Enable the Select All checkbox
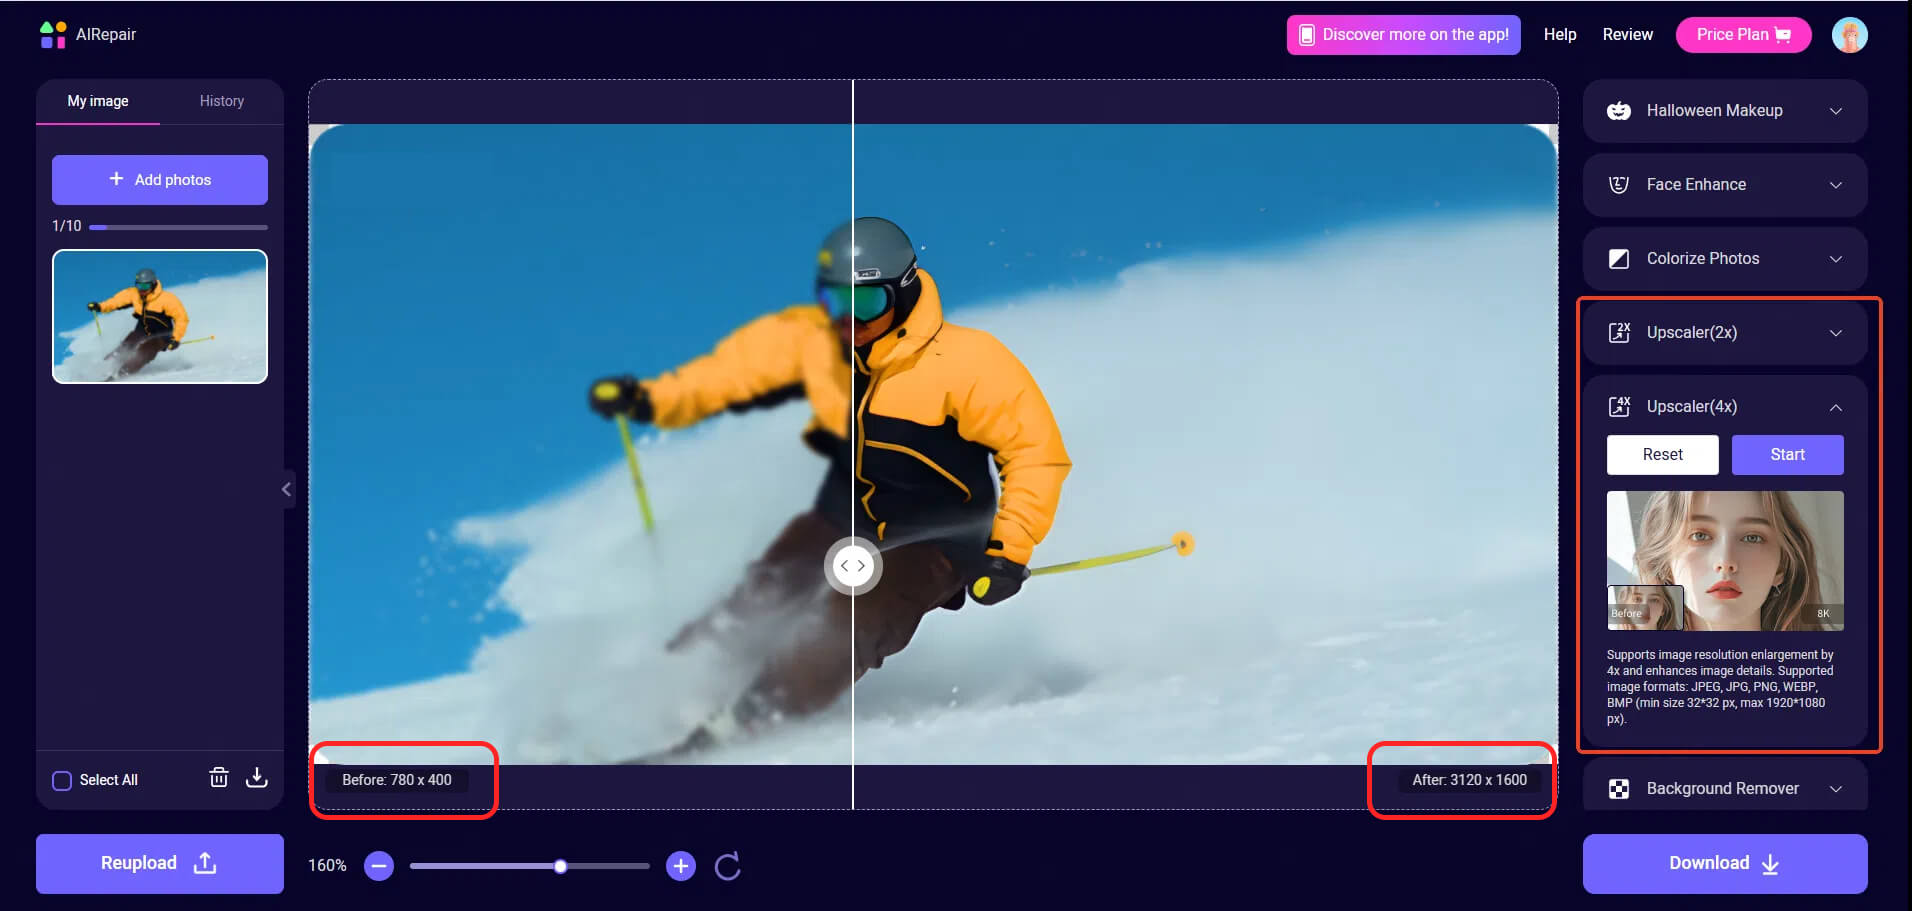This screenshot has height=911, width=1912. click(x=62, y=779)
